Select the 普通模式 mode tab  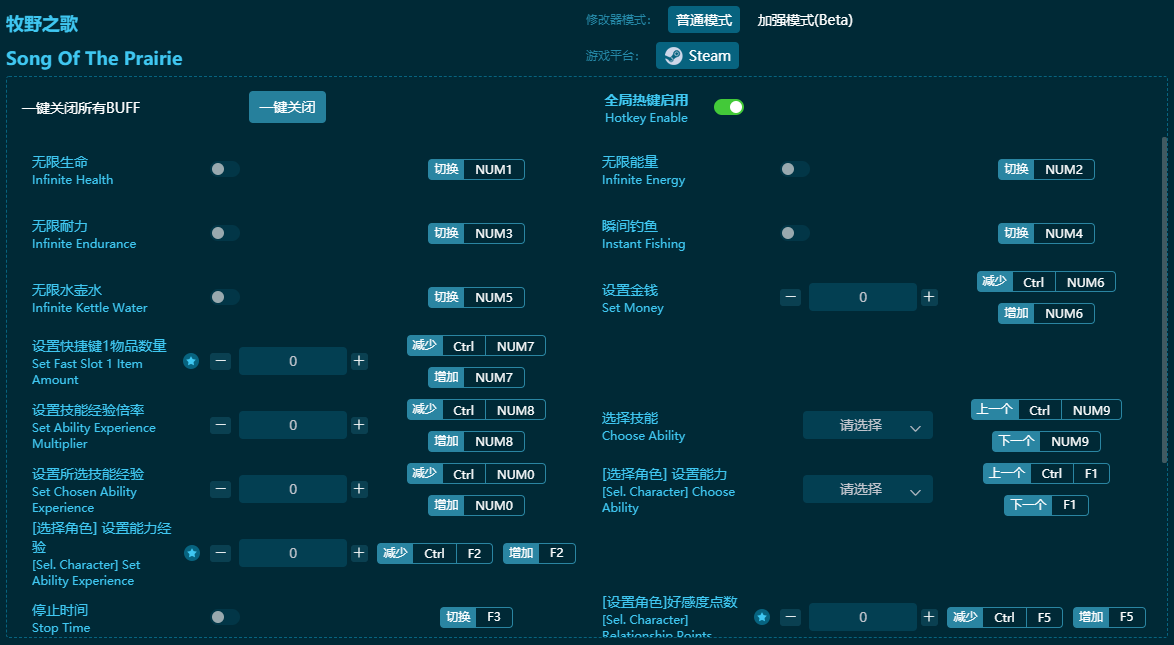[x=703, y=19]
